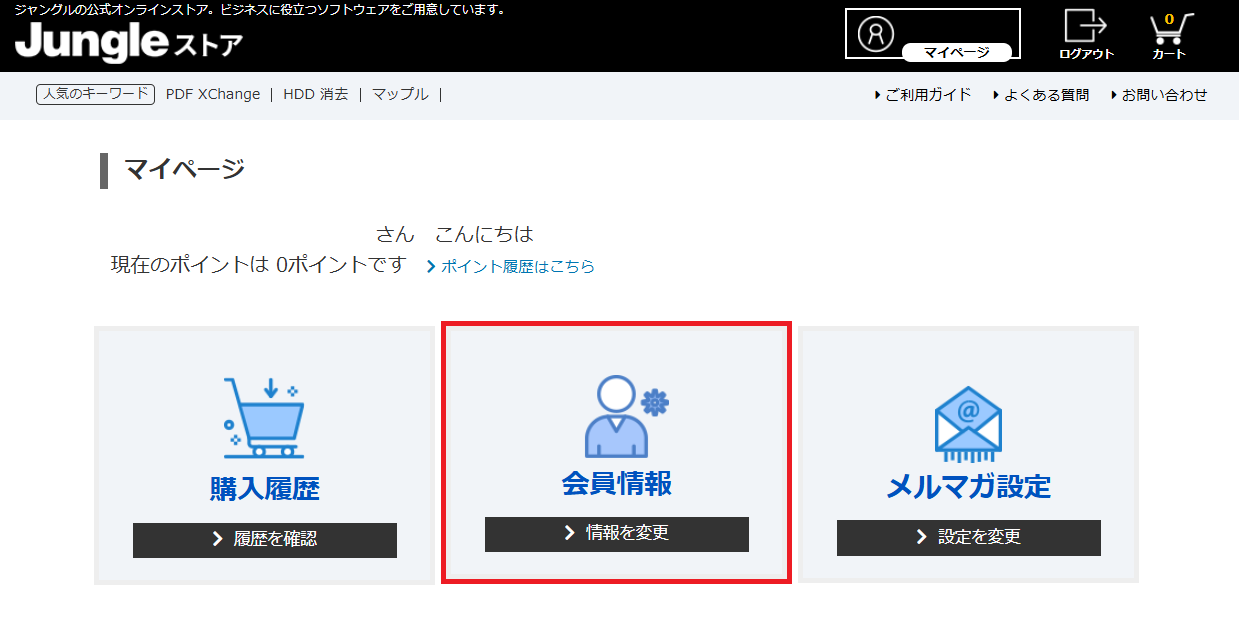Open the メルマガ設定 panel
Image resolution: width=1239 pixels, height=619 pixels.
[x=966, y=453]
